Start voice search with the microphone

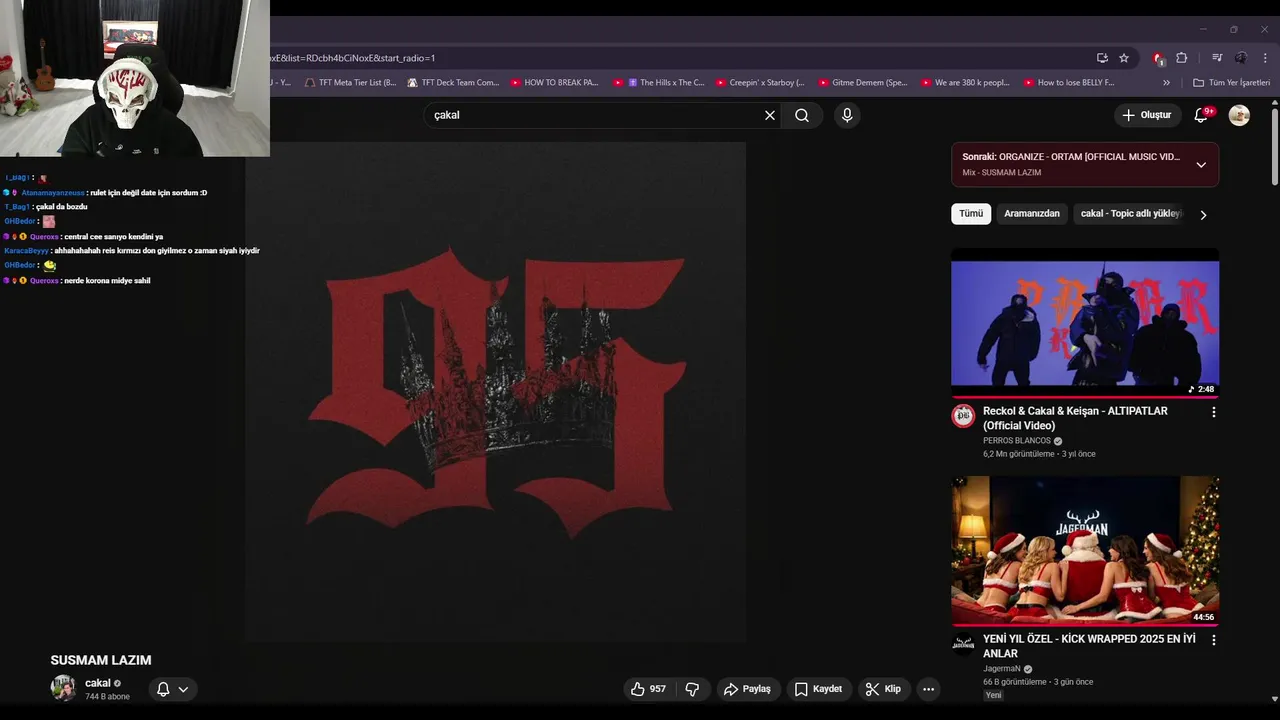847,115
